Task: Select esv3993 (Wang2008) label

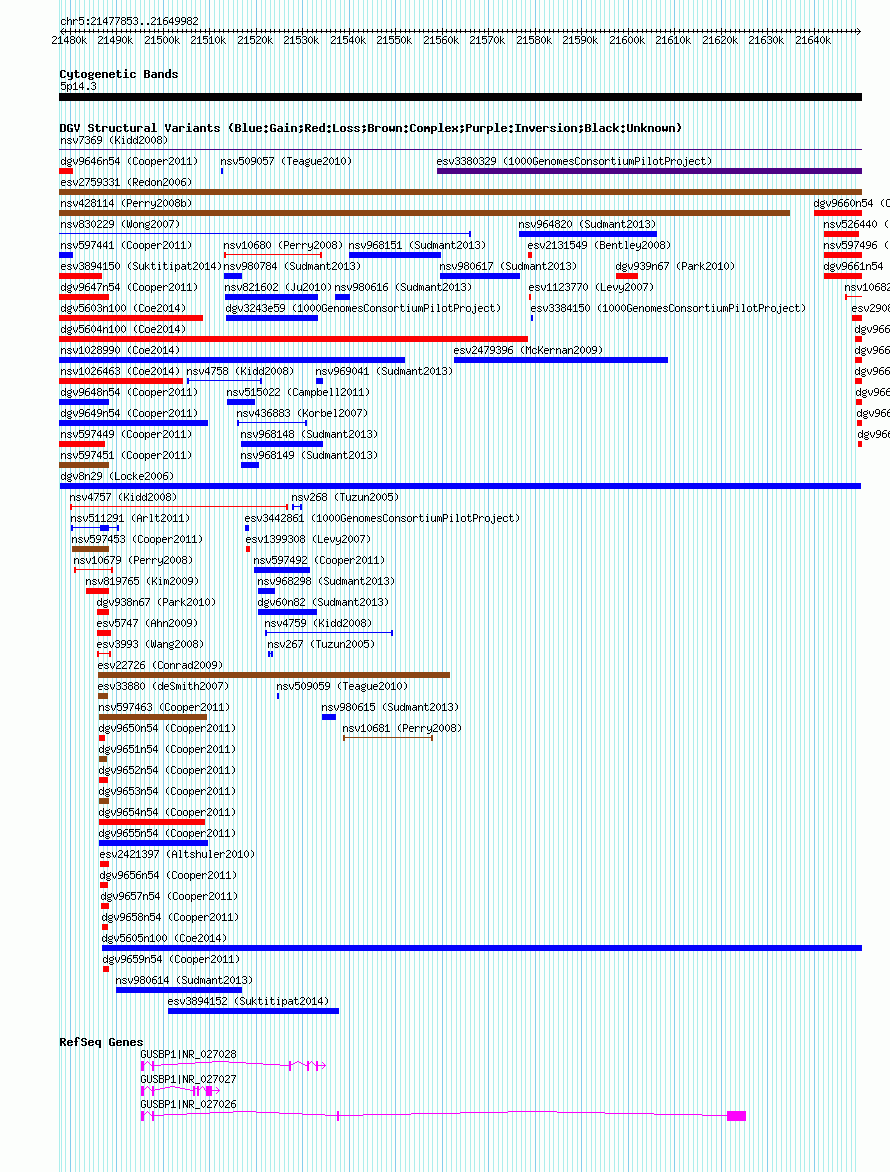Action: click(x=150, y=644)
